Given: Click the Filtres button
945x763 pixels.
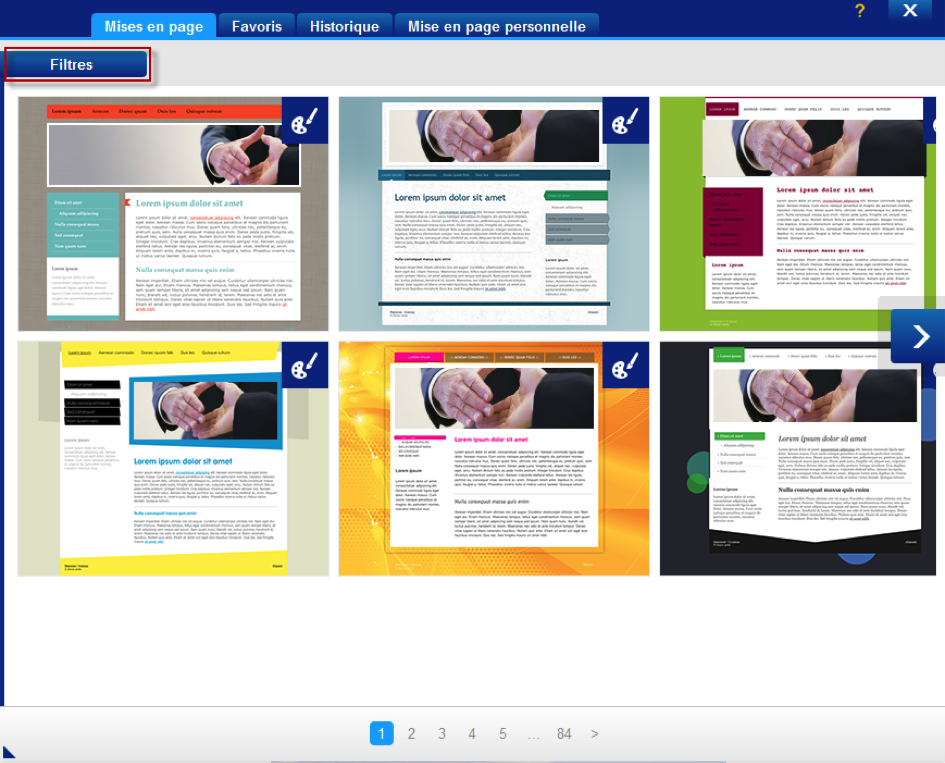Looking at the screenshot, I should [77, 64].
